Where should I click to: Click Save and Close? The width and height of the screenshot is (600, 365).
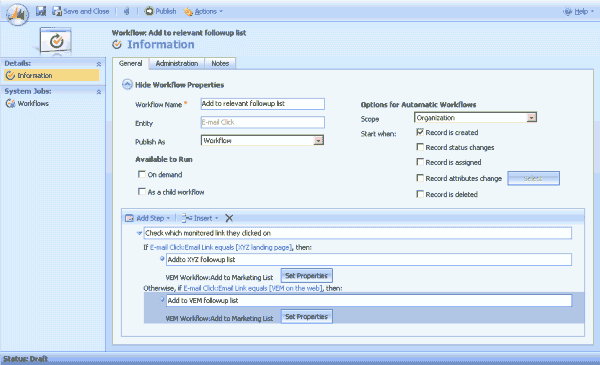(81, 11)
